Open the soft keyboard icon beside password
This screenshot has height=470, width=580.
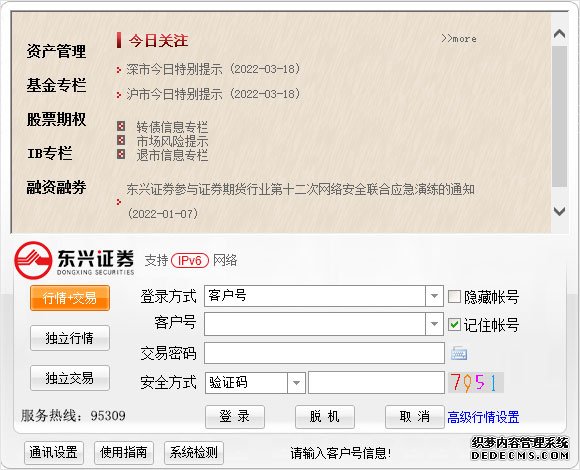point(459,353)
